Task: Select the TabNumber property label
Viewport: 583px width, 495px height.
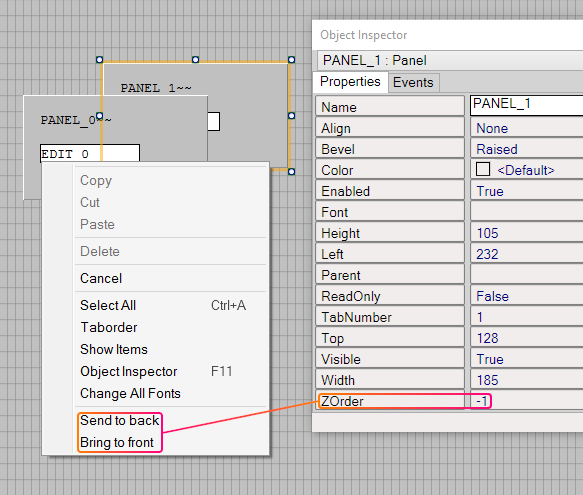Action: 390,317
